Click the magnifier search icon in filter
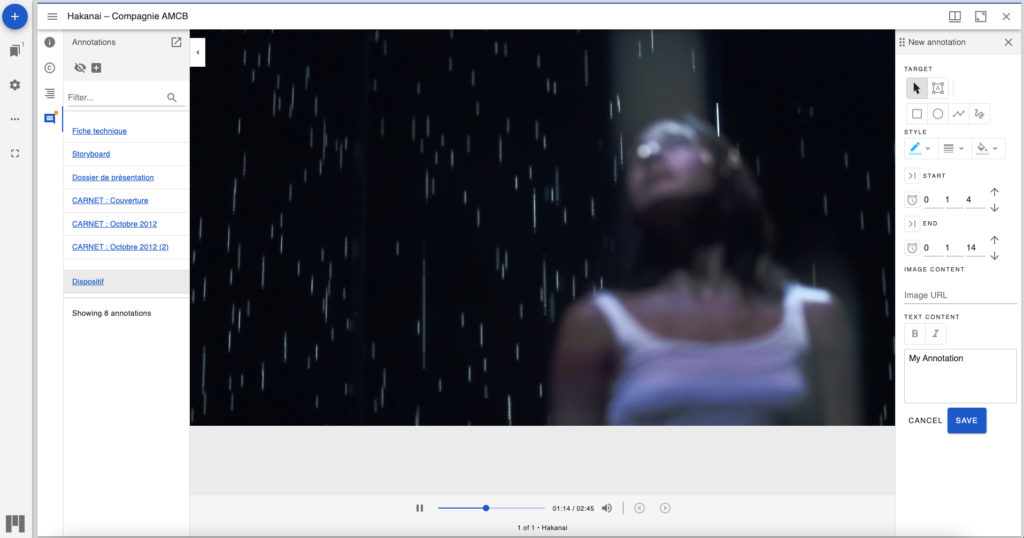 point(172,97)
